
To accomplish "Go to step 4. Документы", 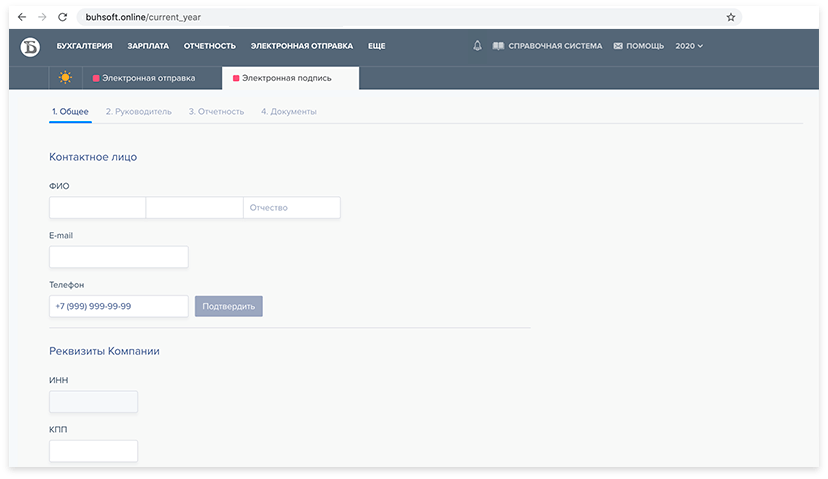I will [288, 111].
